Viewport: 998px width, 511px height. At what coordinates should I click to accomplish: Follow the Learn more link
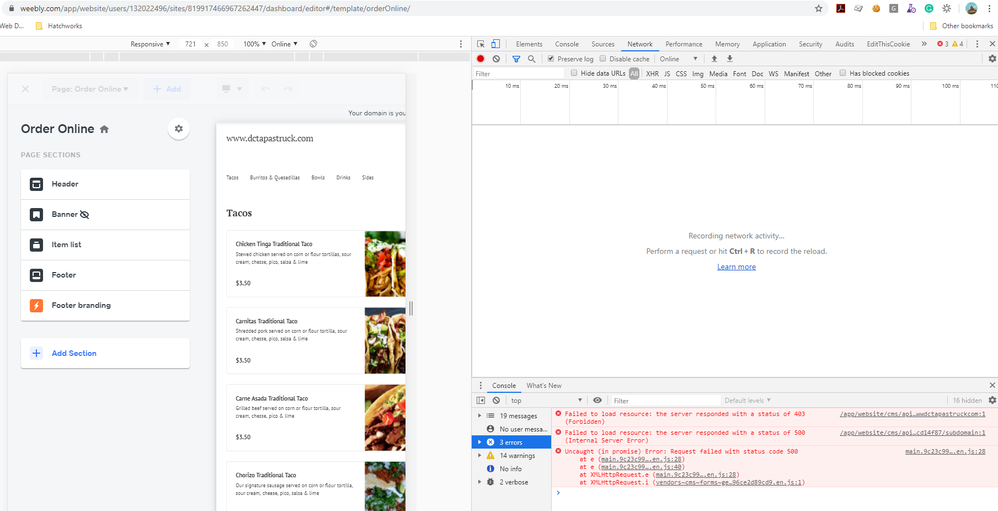coord(735,267)
